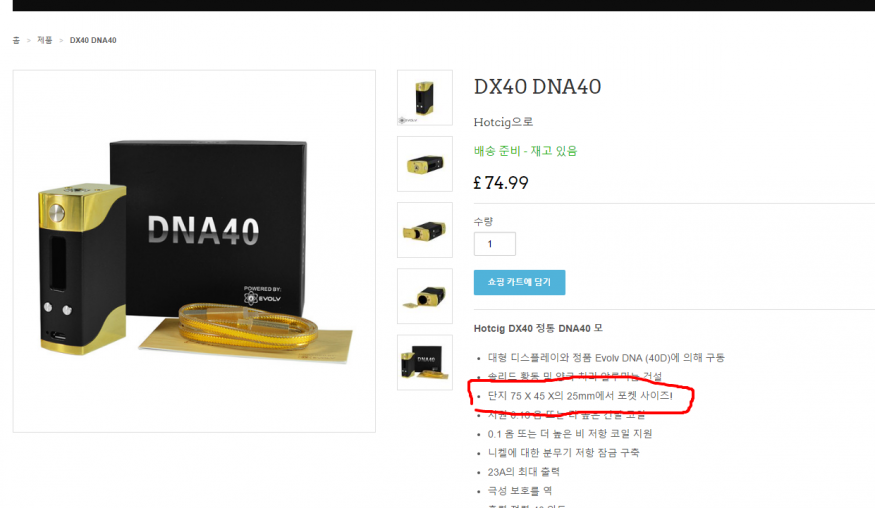
Task: Select the first thumbnail of upright mod
Action: tap(425, 98)
